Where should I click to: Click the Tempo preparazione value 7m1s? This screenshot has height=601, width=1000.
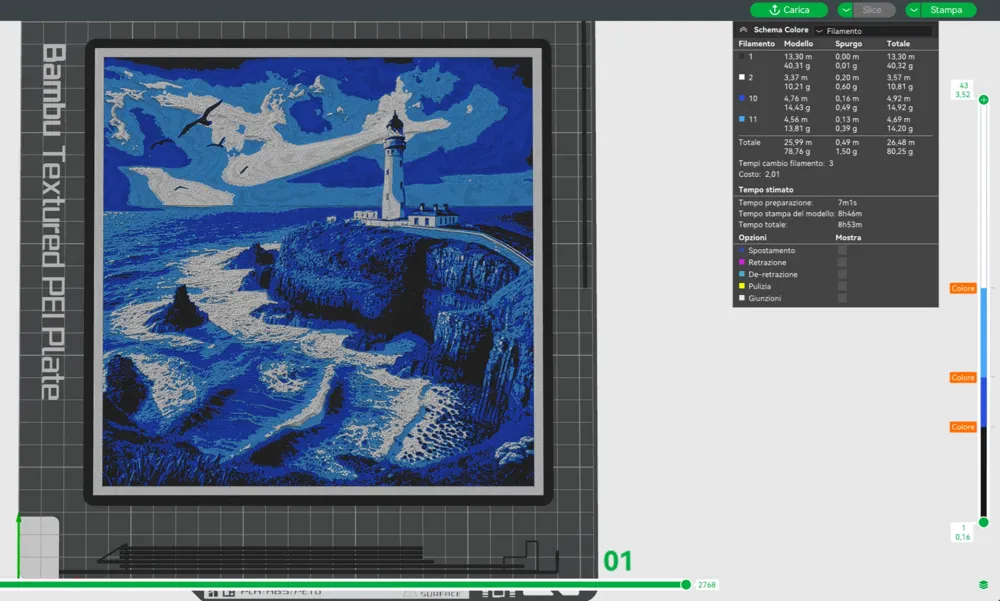click(x=847, y=202)
